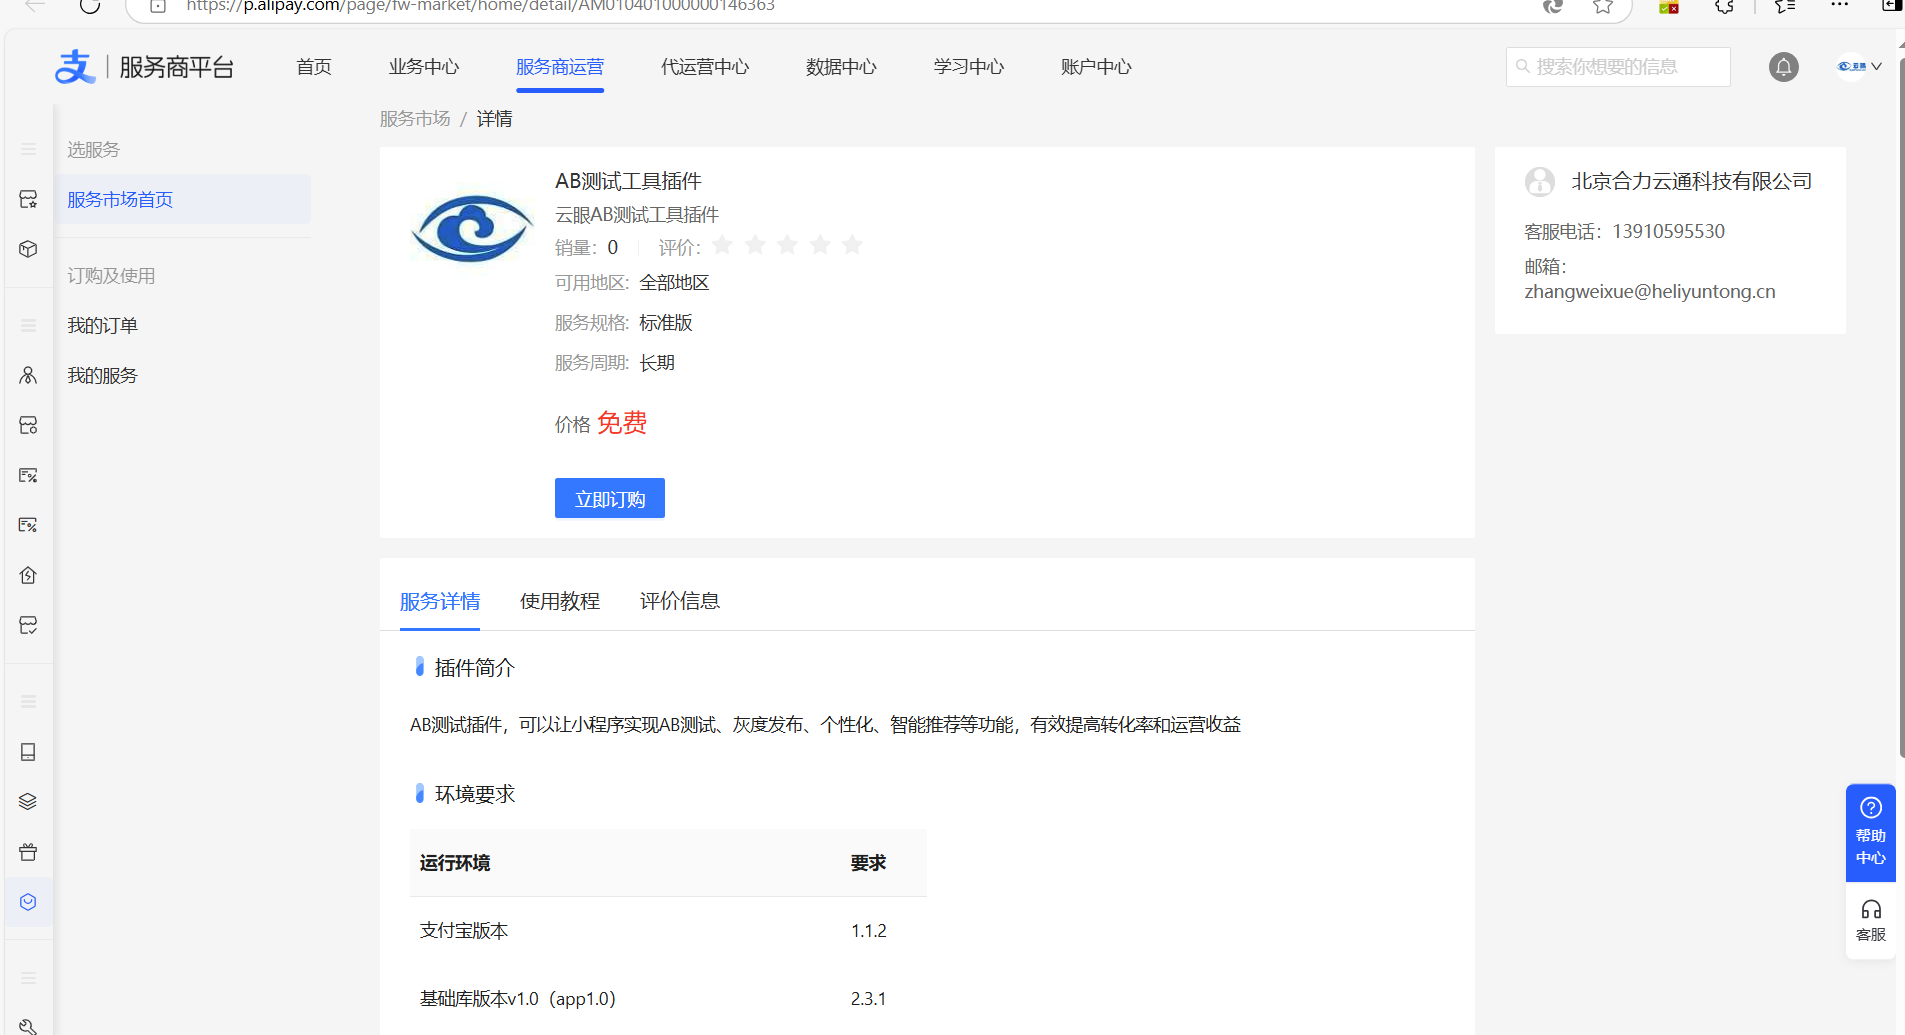Image resolution: width=1905 pixels, height=1035 pixels.
Task: Click the gift box icon in sidebar
Action: (28, 852)
